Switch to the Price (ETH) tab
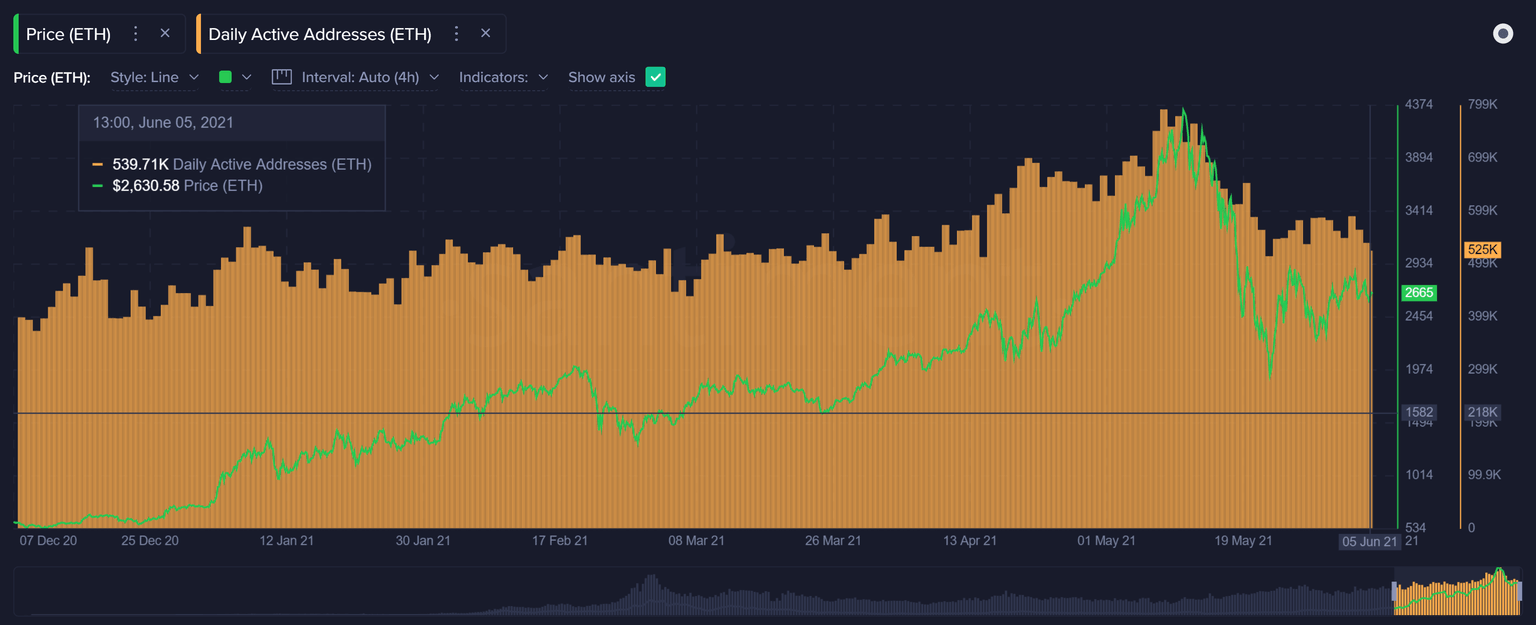The width and height of the screenshot is (1536, 625). pyautogui.click(x=68, y=33)
